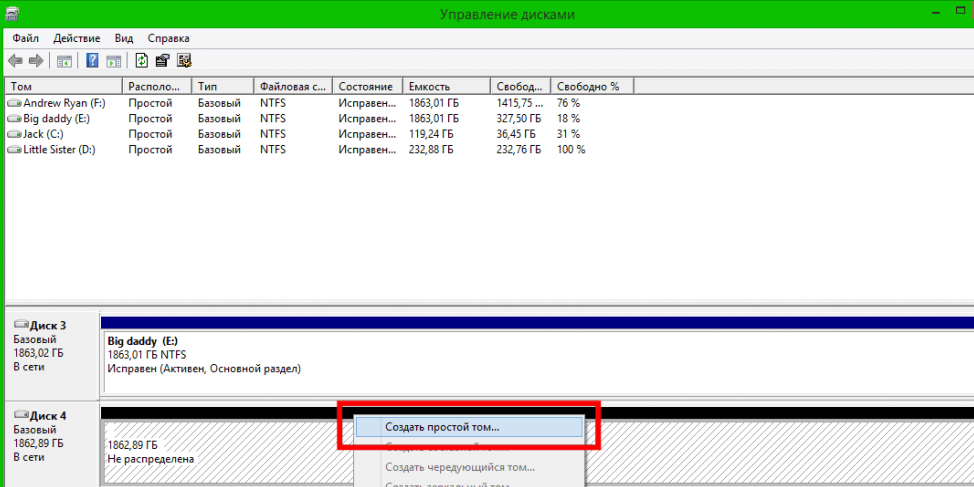Sort by the Емкость column header
Image resolution: width=974 pixels, height=487 pixels.
pos(445,86)
